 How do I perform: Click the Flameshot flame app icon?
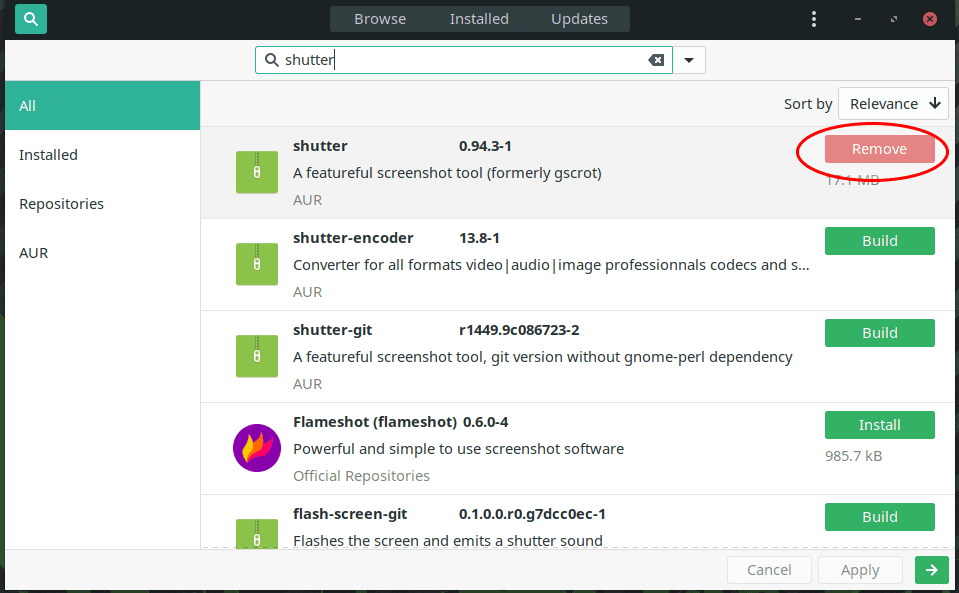coord(257,448)
